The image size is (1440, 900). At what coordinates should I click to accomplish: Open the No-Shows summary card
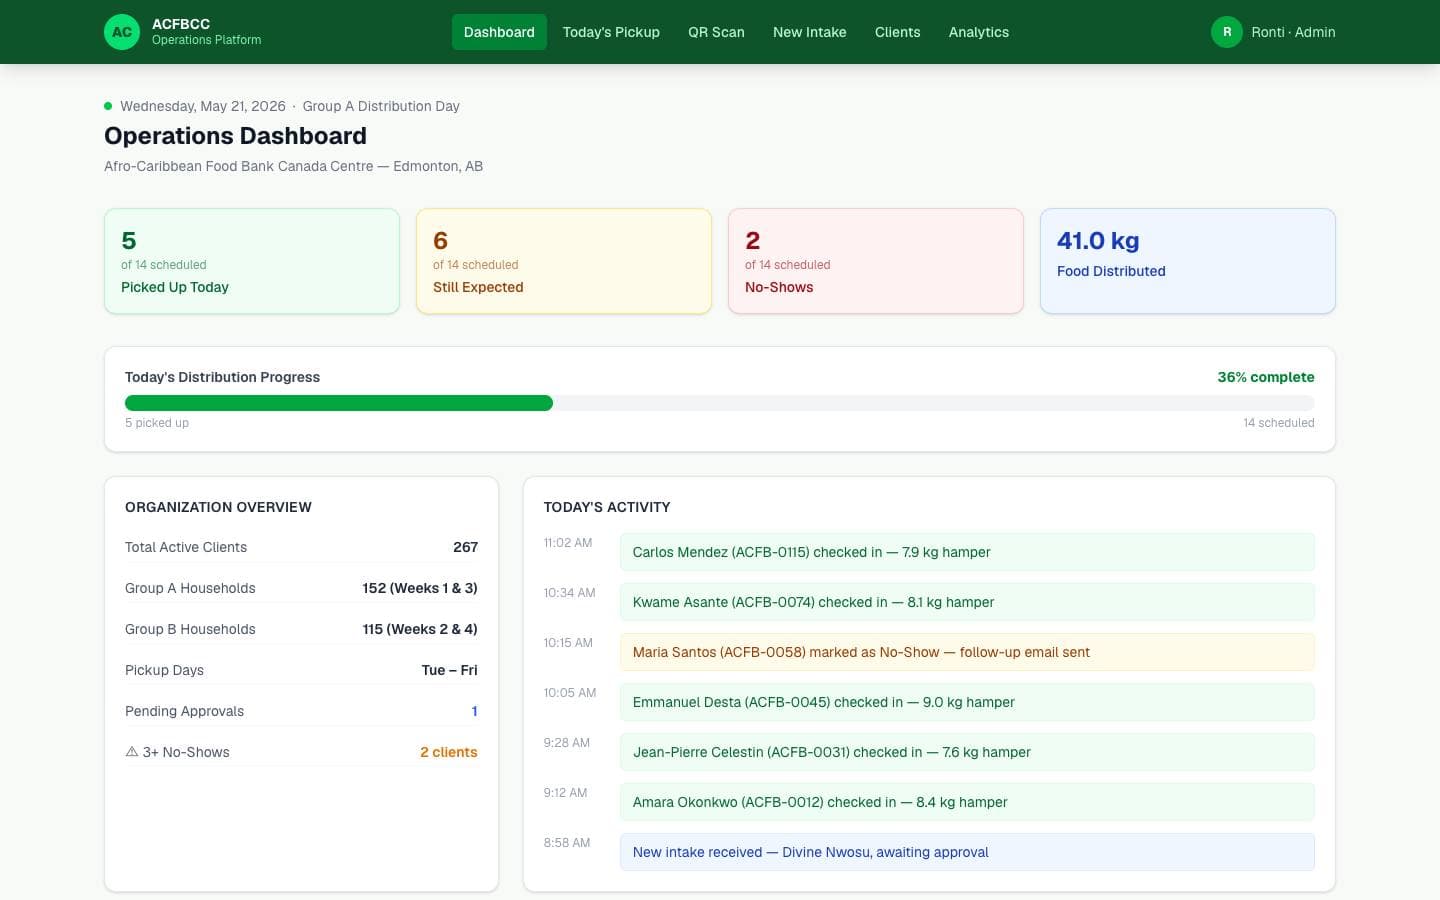(876, 261)
